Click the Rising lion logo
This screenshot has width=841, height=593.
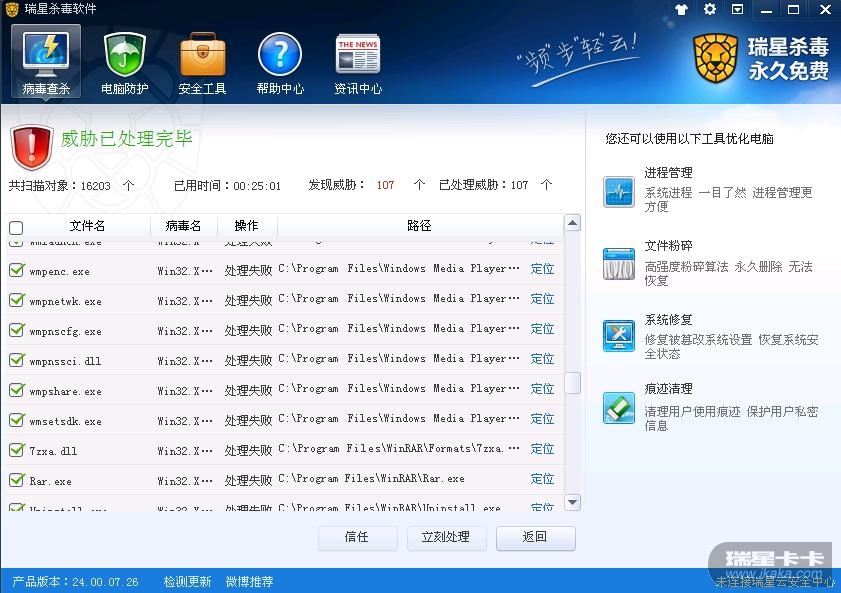(x=715, y=58)
